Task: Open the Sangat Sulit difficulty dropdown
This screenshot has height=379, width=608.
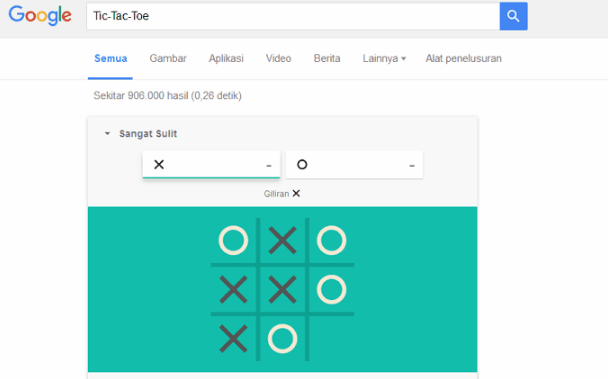Action: pyautogui.click(x=141, y=134)
